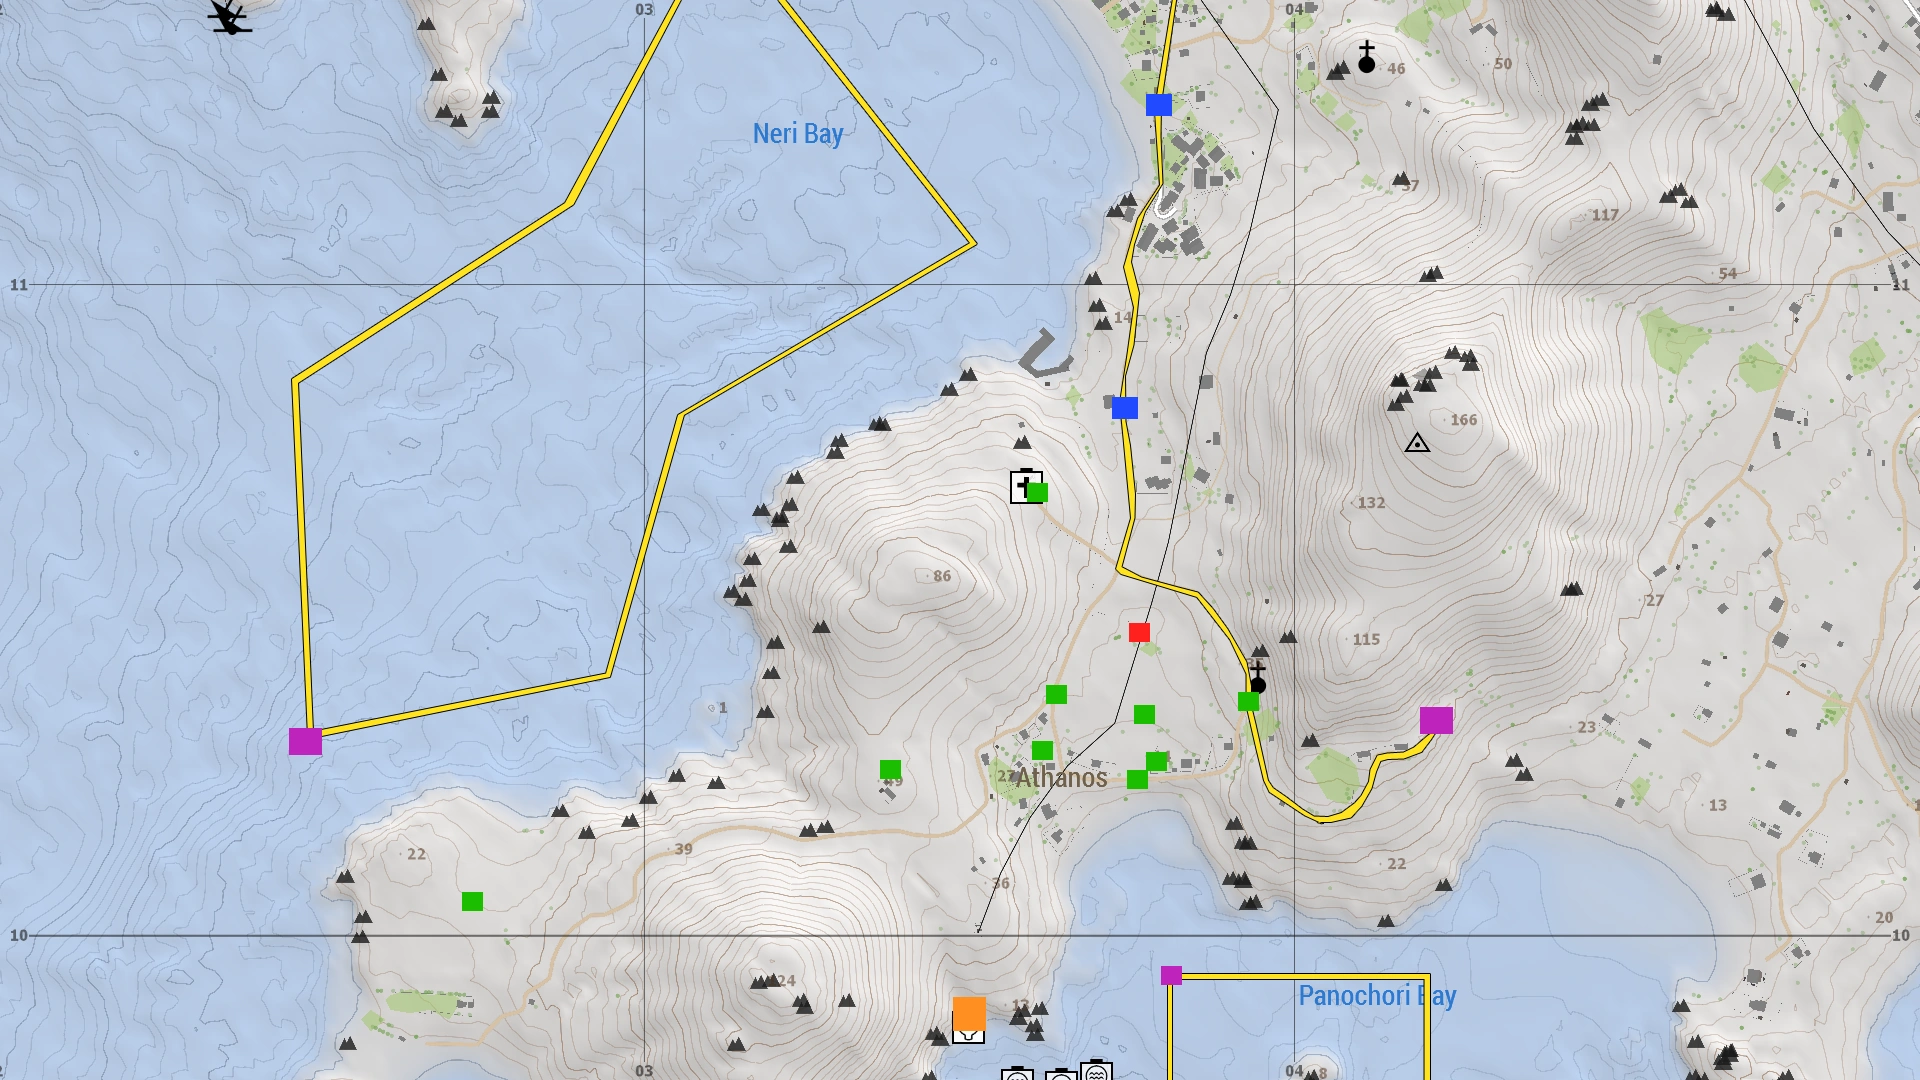The image size is (1920, 1080).
Task: Select magenta marker at Panochori Bay rectangle corner
Action: (x=1171, y=975)
